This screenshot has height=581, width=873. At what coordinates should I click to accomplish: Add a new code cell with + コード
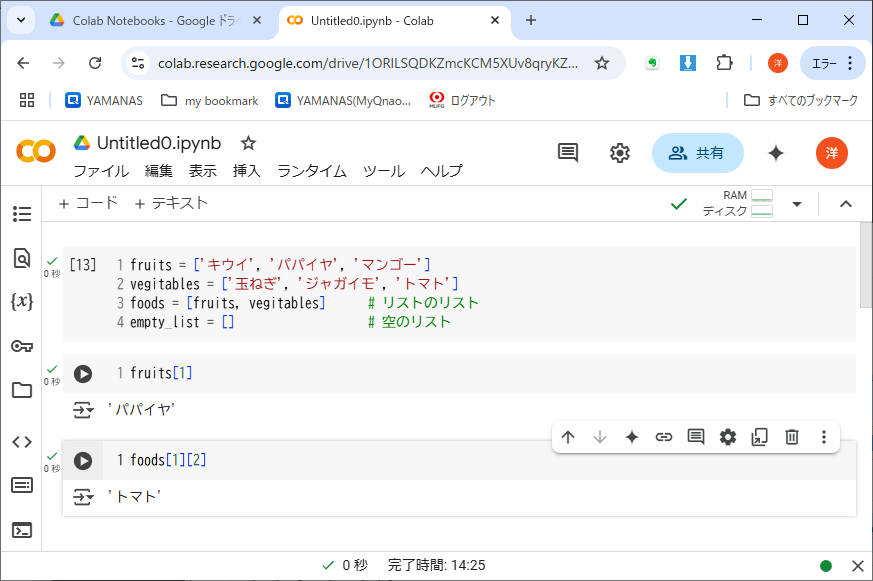click(88, 203)
